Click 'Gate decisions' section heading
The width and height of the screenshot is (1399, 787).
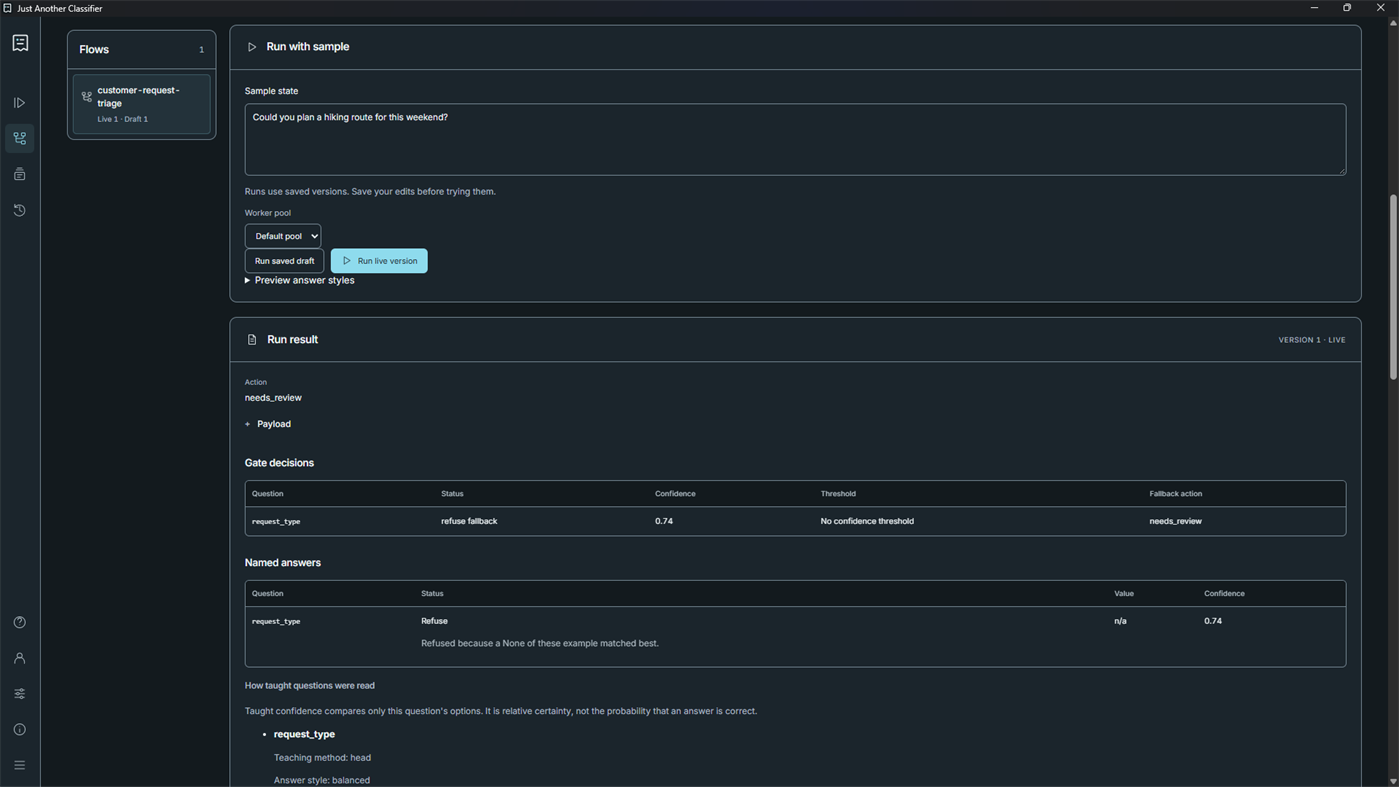(279, 463)
